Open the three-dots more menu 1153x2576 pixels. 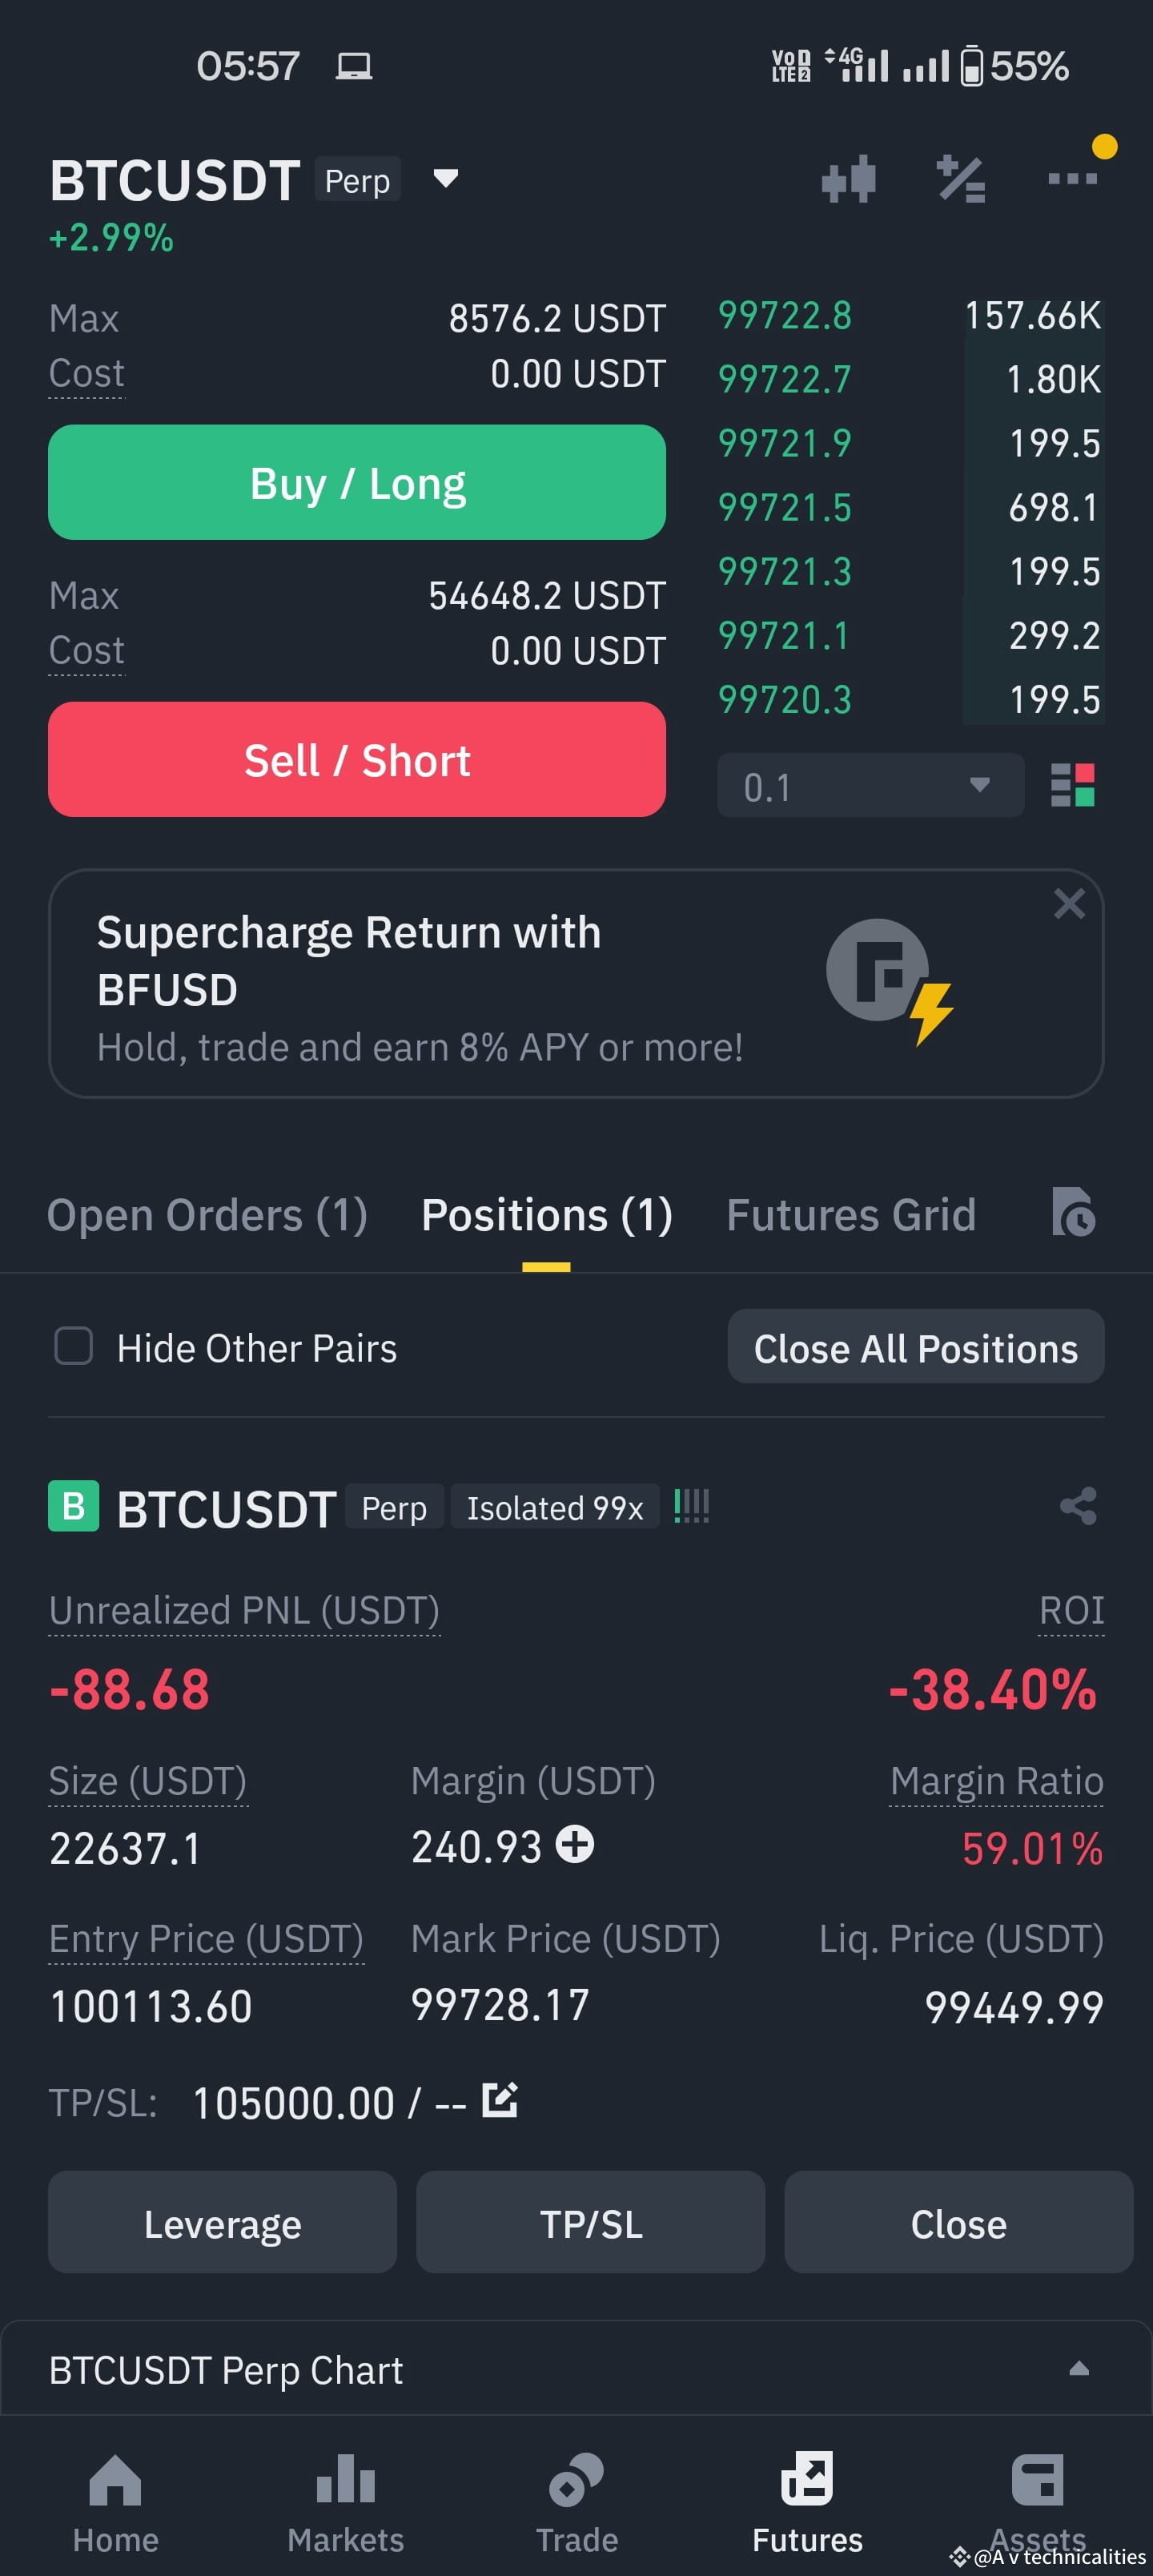1072,179
